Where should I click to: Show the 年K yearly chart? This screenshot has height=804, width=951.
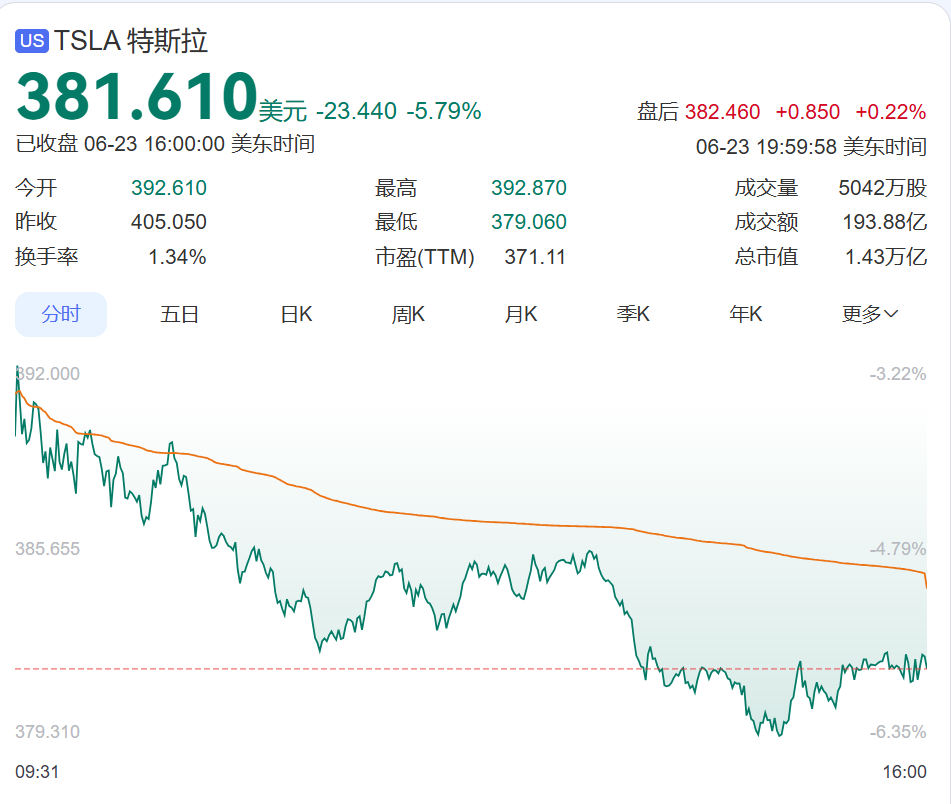pyautogui.click(x=746, y=314)
